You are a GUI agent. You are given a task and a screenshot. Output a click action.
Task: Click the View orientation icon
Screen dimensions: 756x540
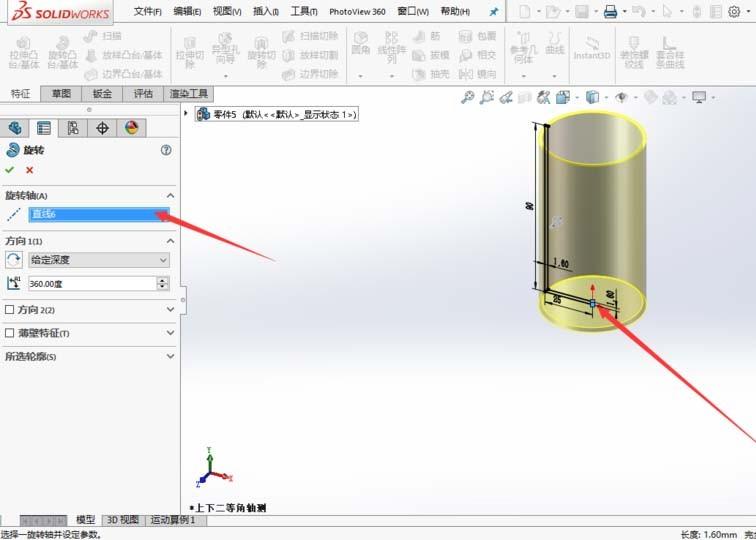click(563, 97)
